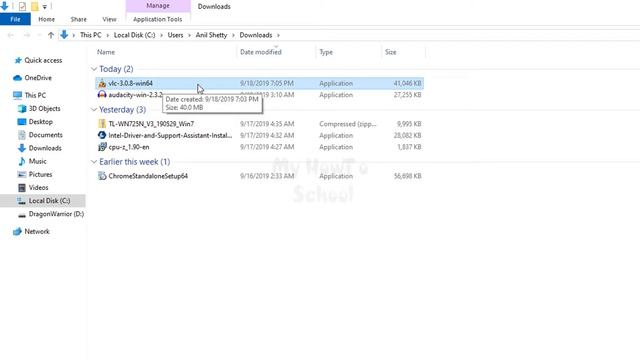Collapse the Yesterday (3) group
This screenshot has height=360, width=640.
coord(94,110)
